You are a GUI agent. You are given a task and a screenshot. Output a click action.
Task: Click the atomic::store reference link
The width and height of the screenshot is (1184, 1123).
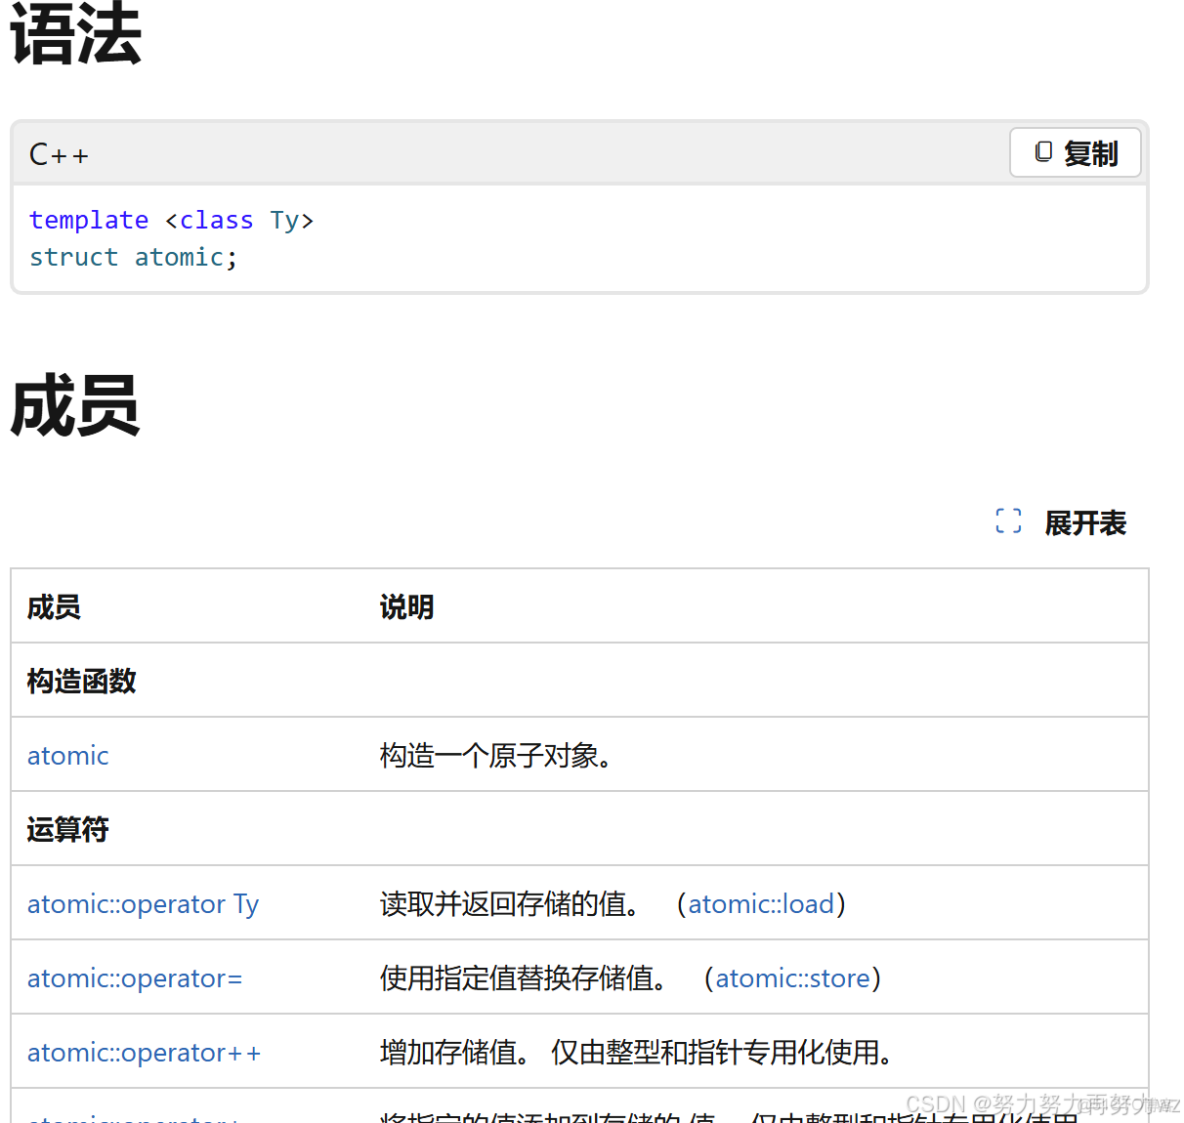pyautogui.click(x=793, y=978)
